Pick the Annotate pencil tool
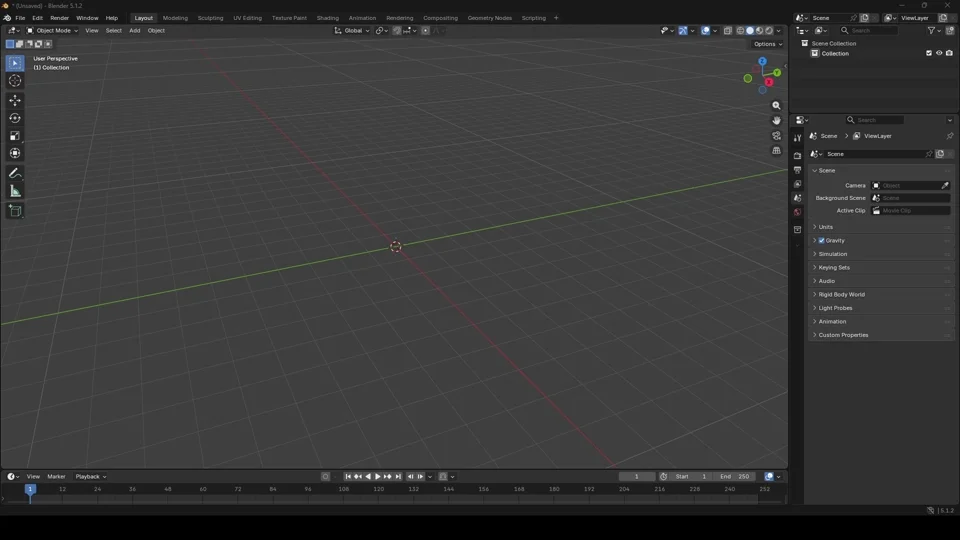The width and height of the screenshot is (960, 540). [15, 174]
